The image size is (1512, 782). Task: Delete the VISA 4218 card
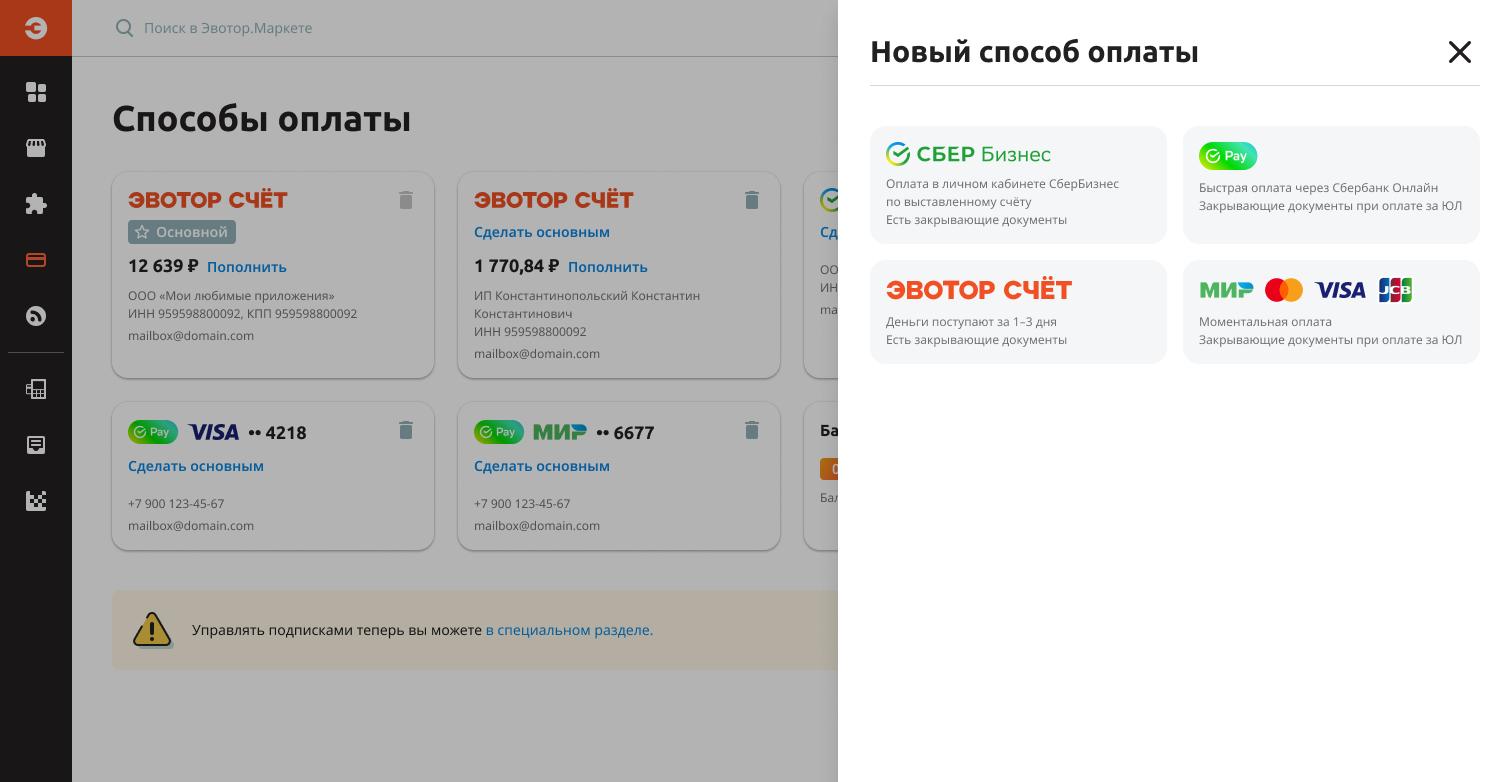click(x=406, y=430)
